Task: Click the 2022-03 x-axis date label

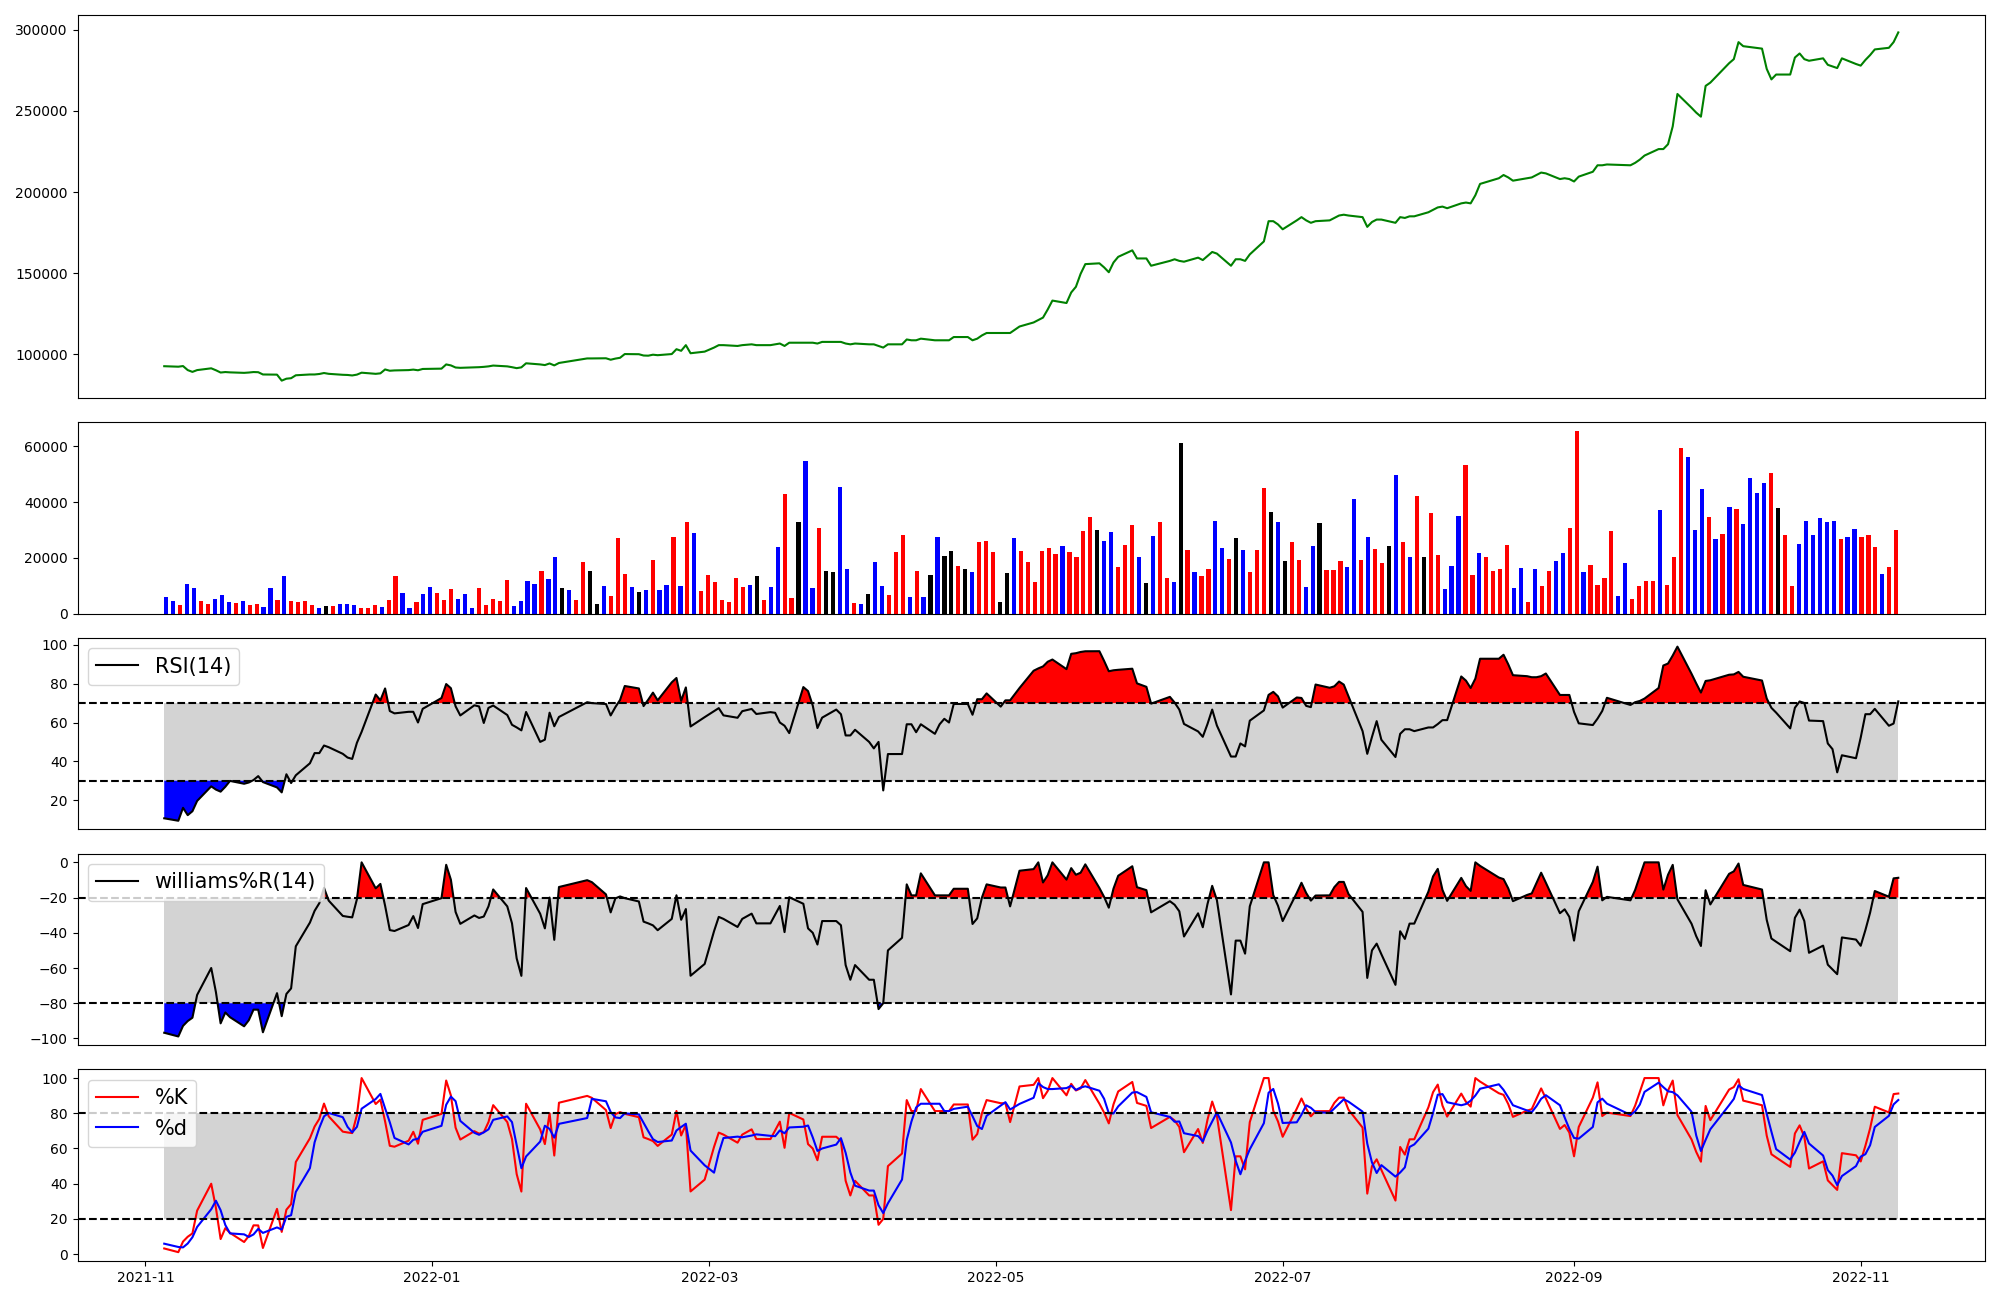Action: point(710,1277)
